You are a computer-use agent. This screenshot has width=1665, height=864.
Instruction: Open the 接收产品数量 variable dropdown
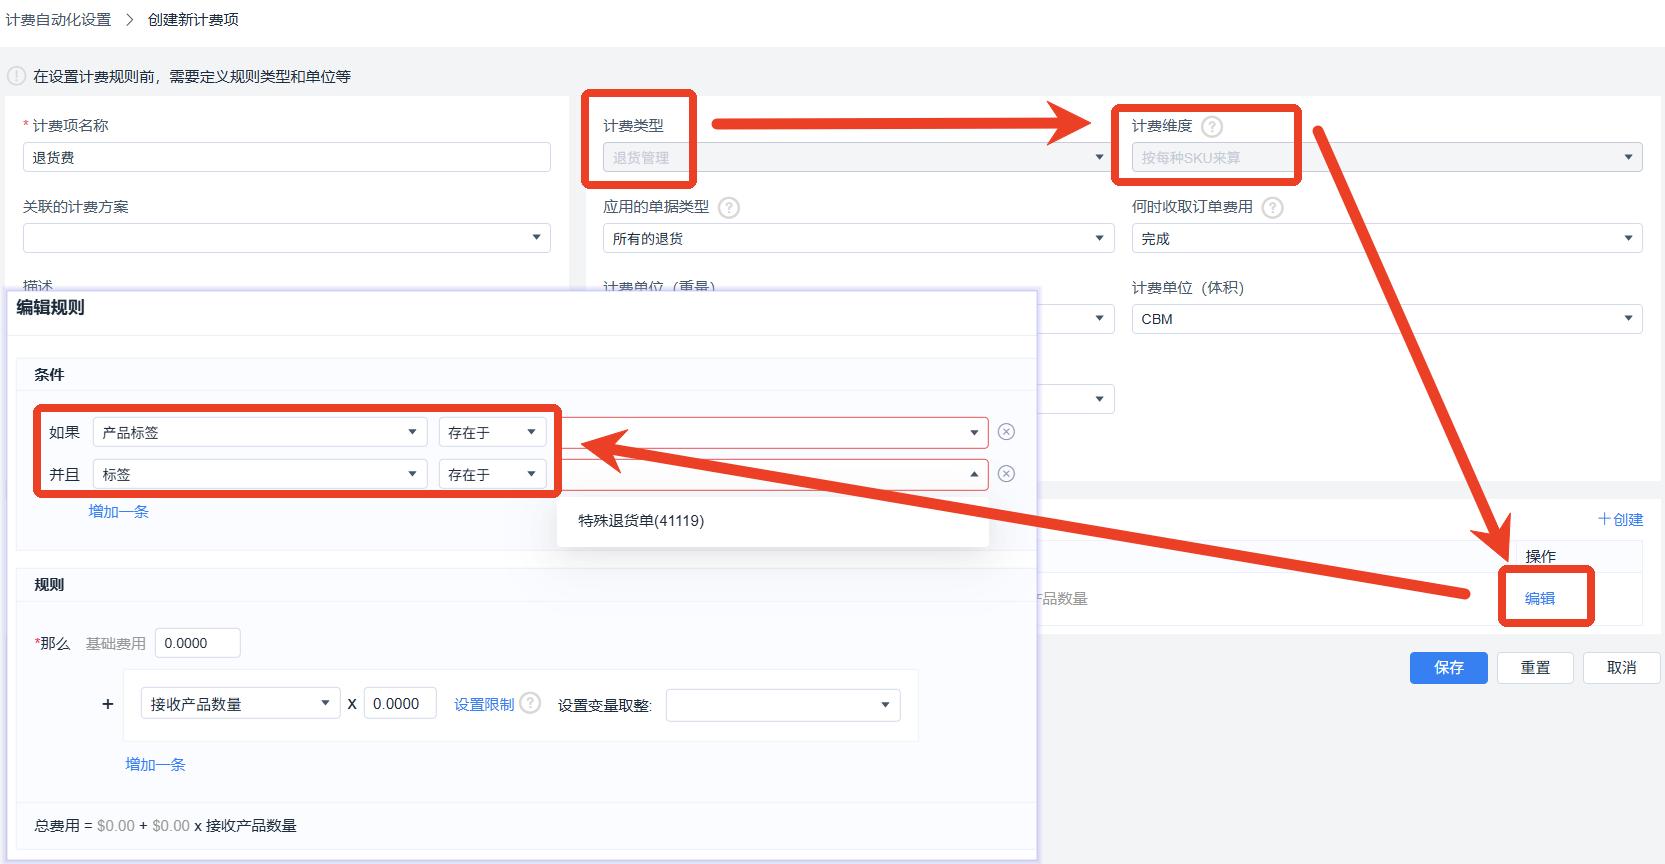[x=241, y=704]
